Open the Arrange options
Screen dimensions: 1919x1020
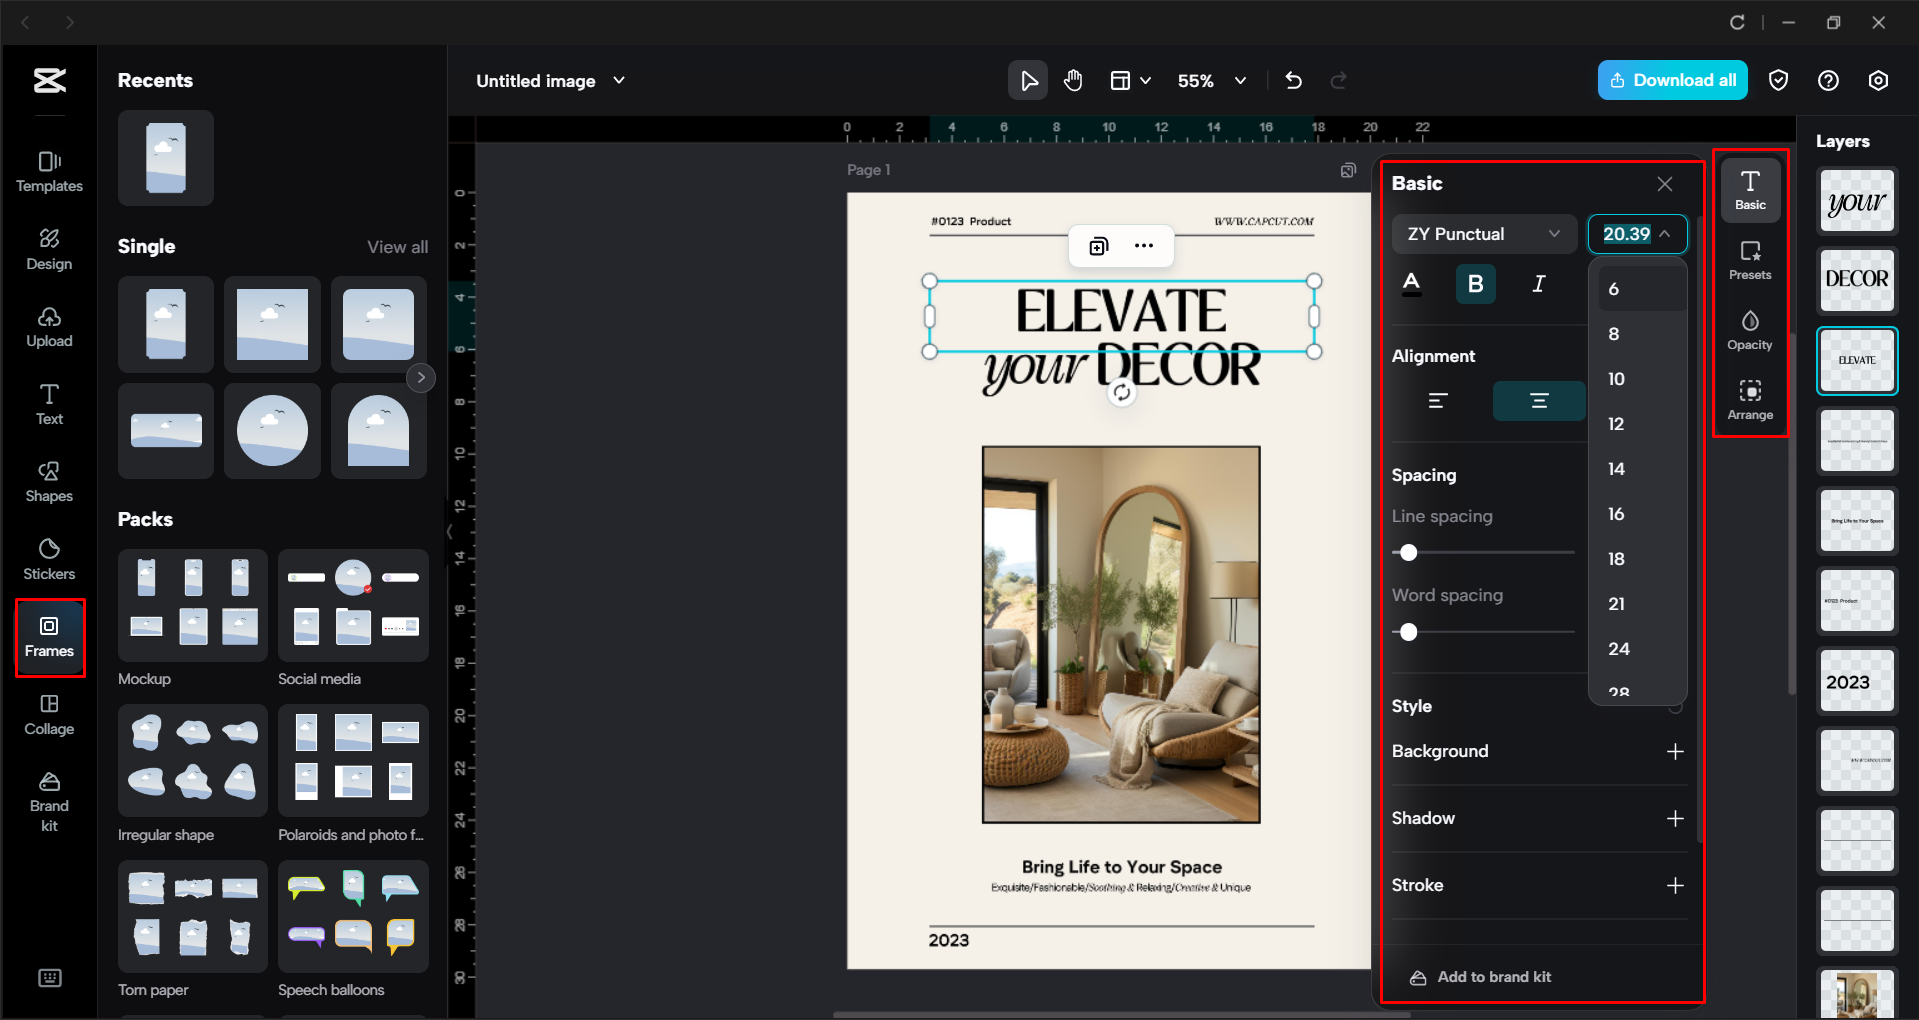1749,398
